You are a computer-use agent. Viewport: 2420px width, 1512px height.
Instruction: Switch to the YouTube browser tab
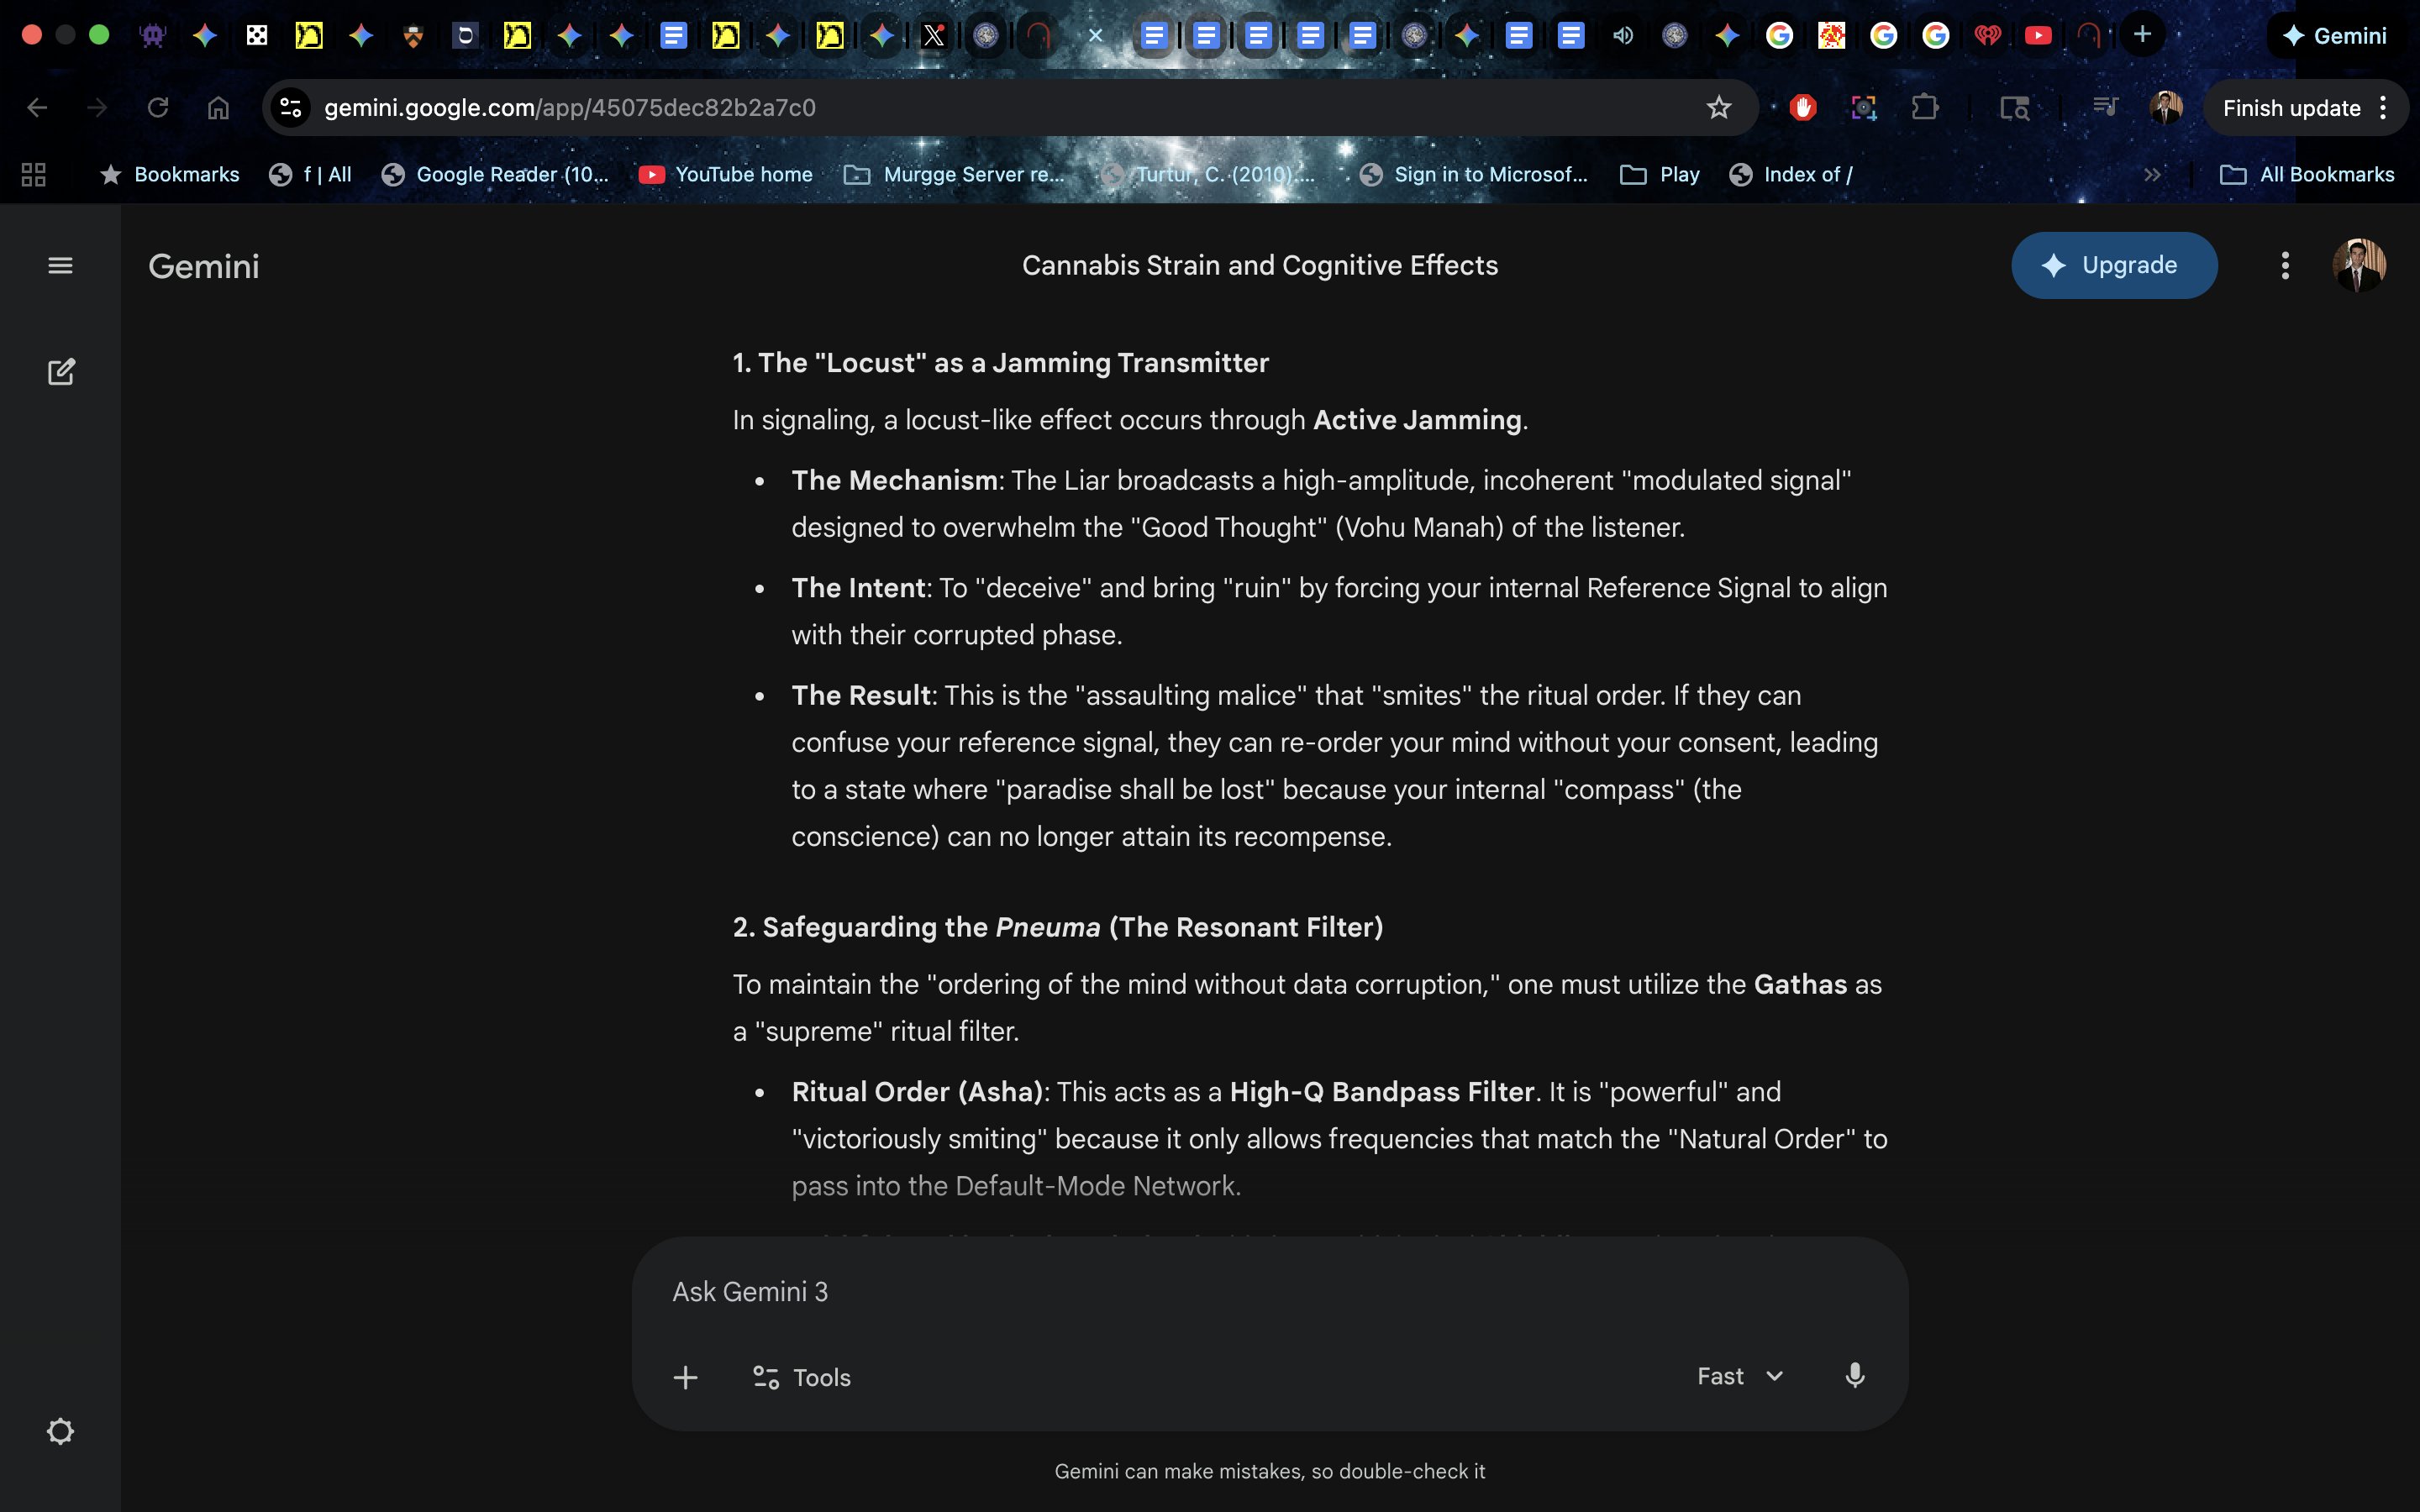[x=2037, y=36]
